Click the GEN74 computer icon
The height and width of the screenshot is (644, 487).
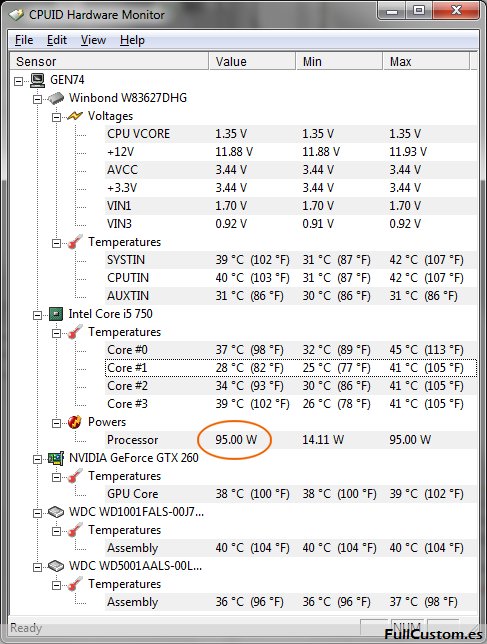click(x=38, y=80)
